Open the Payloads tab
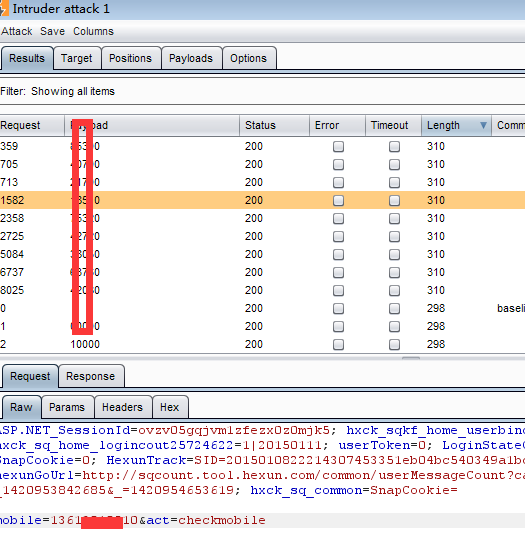 point(191,58)
